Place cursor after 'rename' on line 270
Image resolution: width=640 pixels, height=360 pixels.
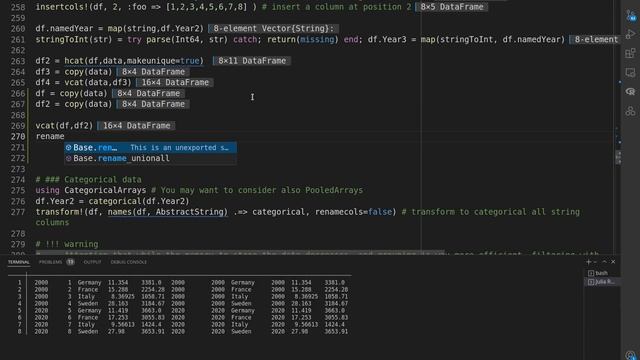click(64, 136)
